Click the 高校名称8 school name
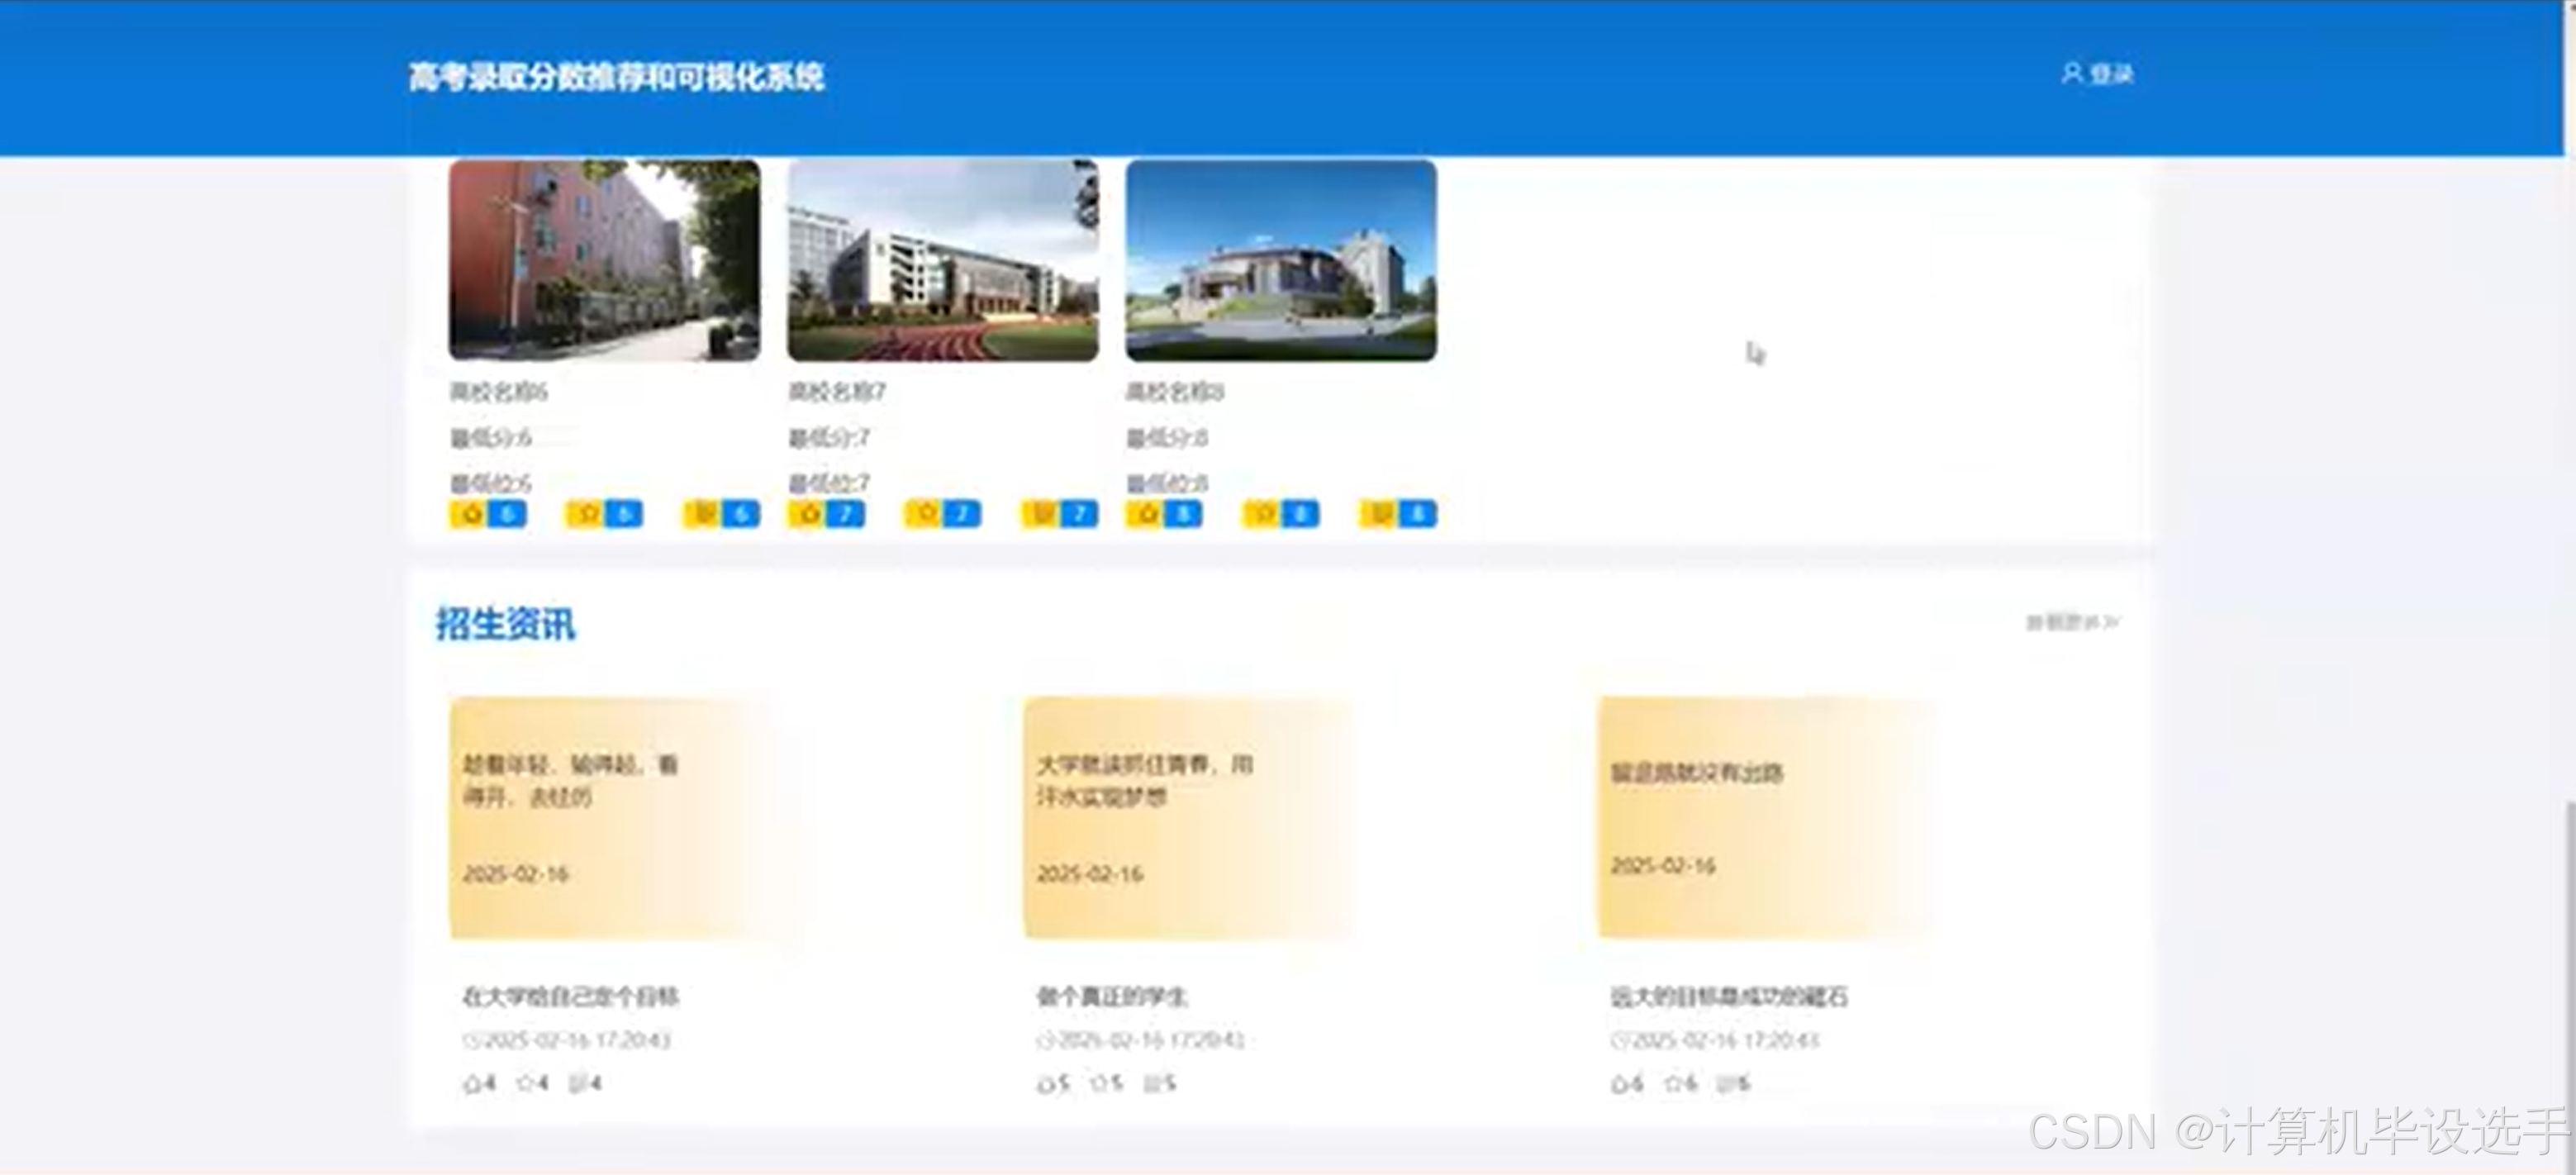This screenshot has width=2576, height=1175. [1175, 391]
